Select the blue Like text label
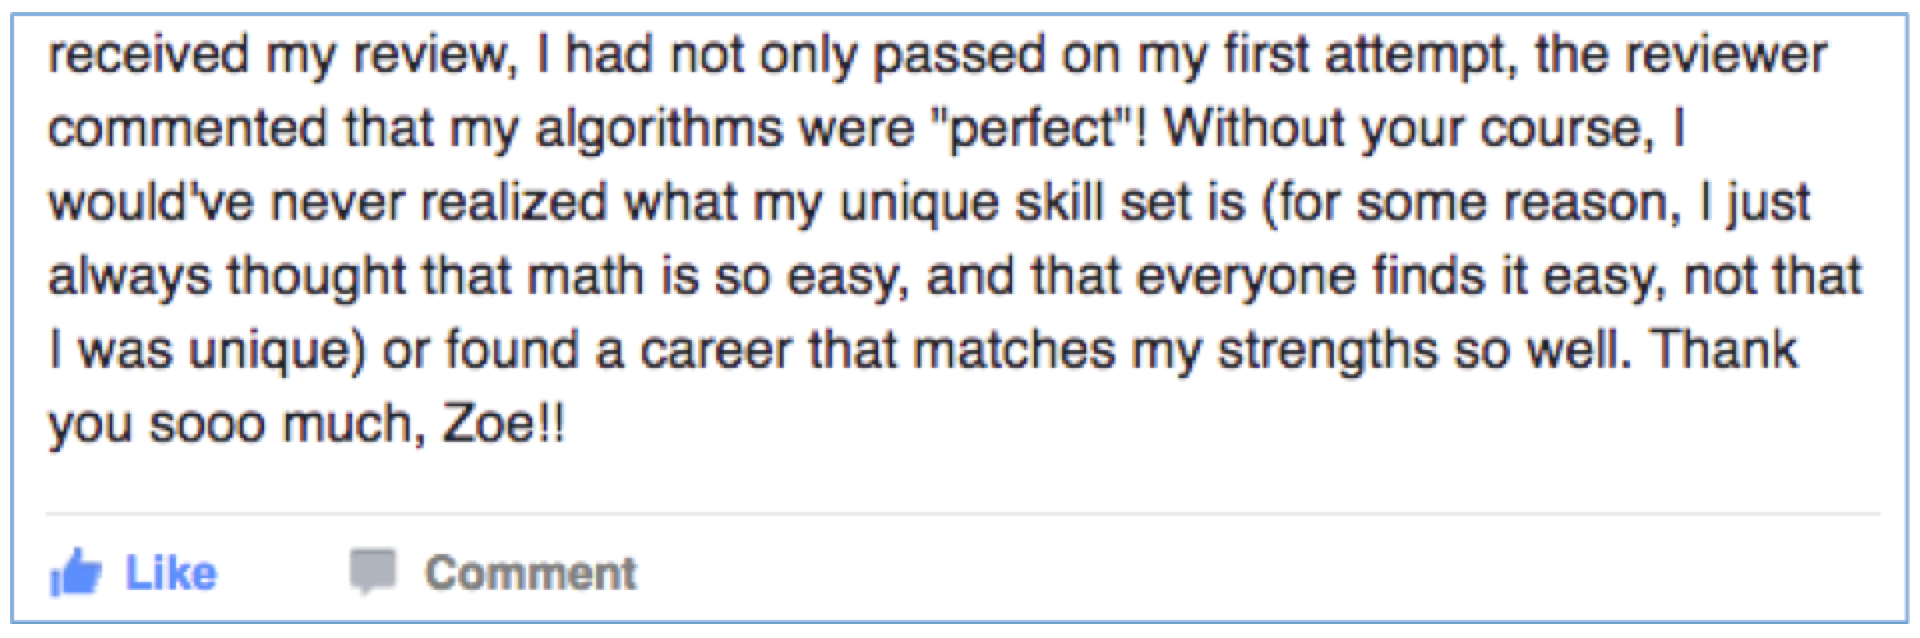The width and height of the screenshot is (1920, 638). [x=171, y=573]
